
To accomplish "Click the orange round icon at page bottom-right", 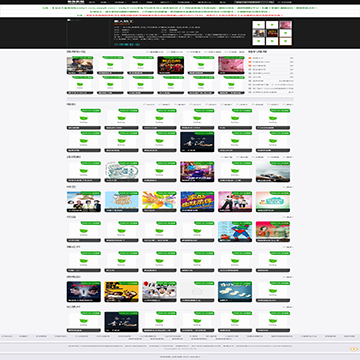I will tap(354, 349).
